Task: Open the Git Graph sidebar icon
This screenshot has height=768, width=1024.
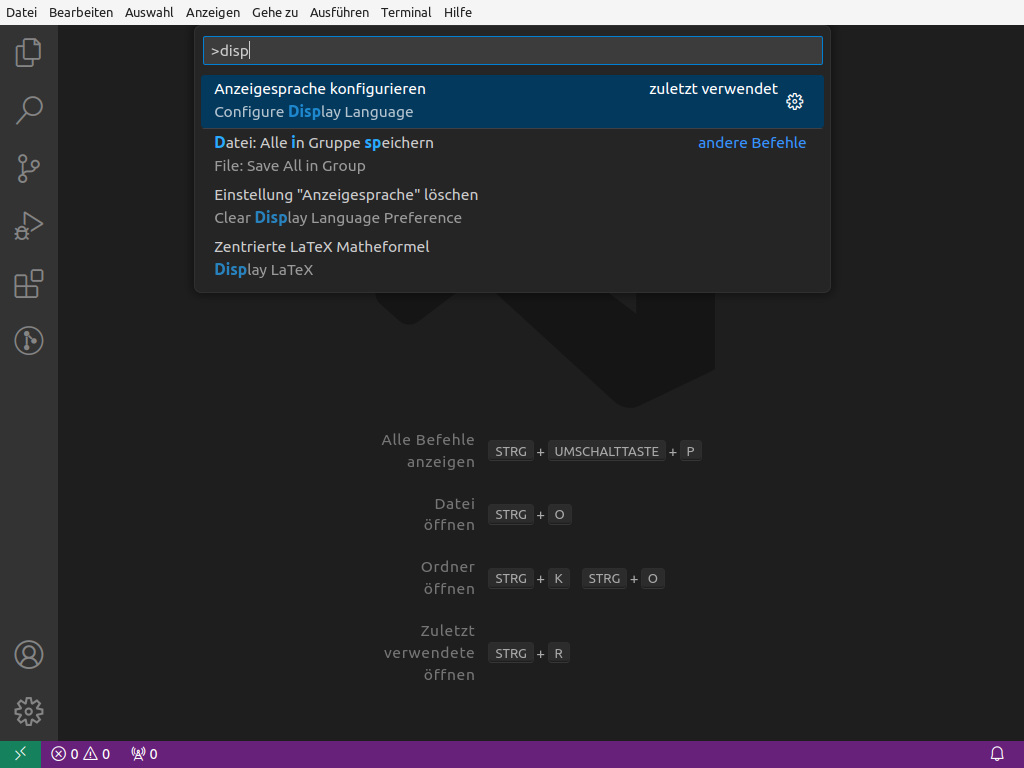Action: 29,341
